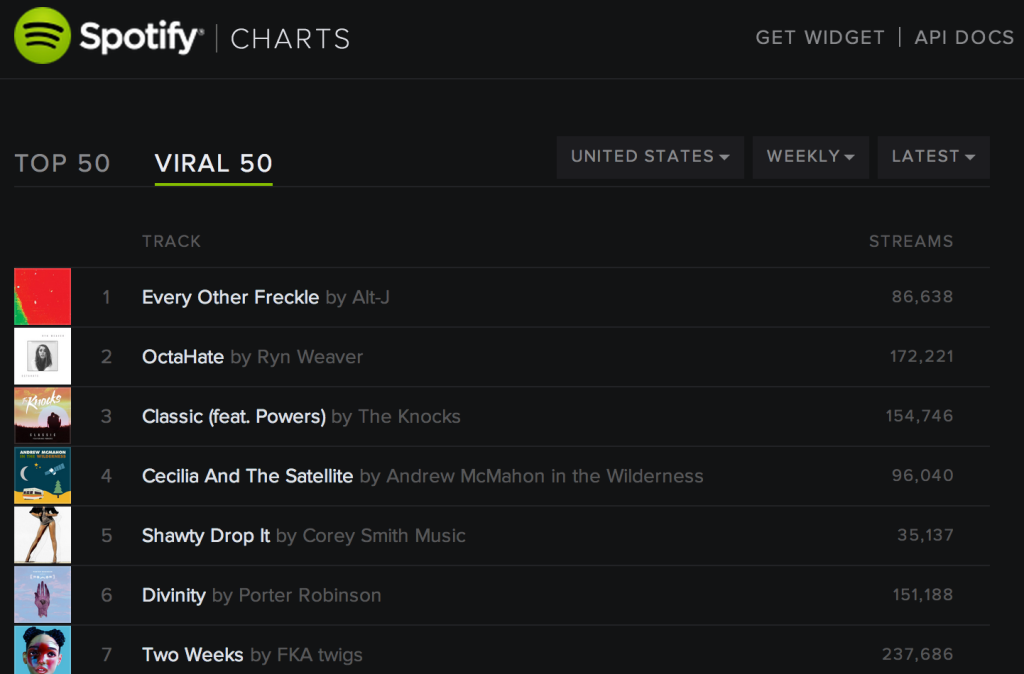Open Two Weeks by FKA twigs
The width and height of the screenshot is (1024, 674).
[x=192, y=654]
